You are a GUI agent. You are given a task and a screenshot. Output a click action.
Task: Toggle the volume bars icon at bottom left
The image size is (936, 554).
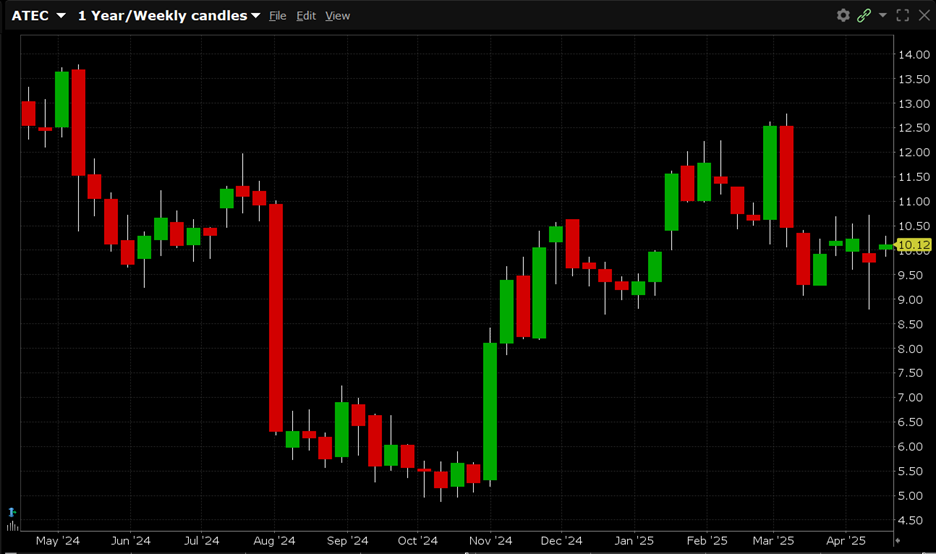[11, 526]
